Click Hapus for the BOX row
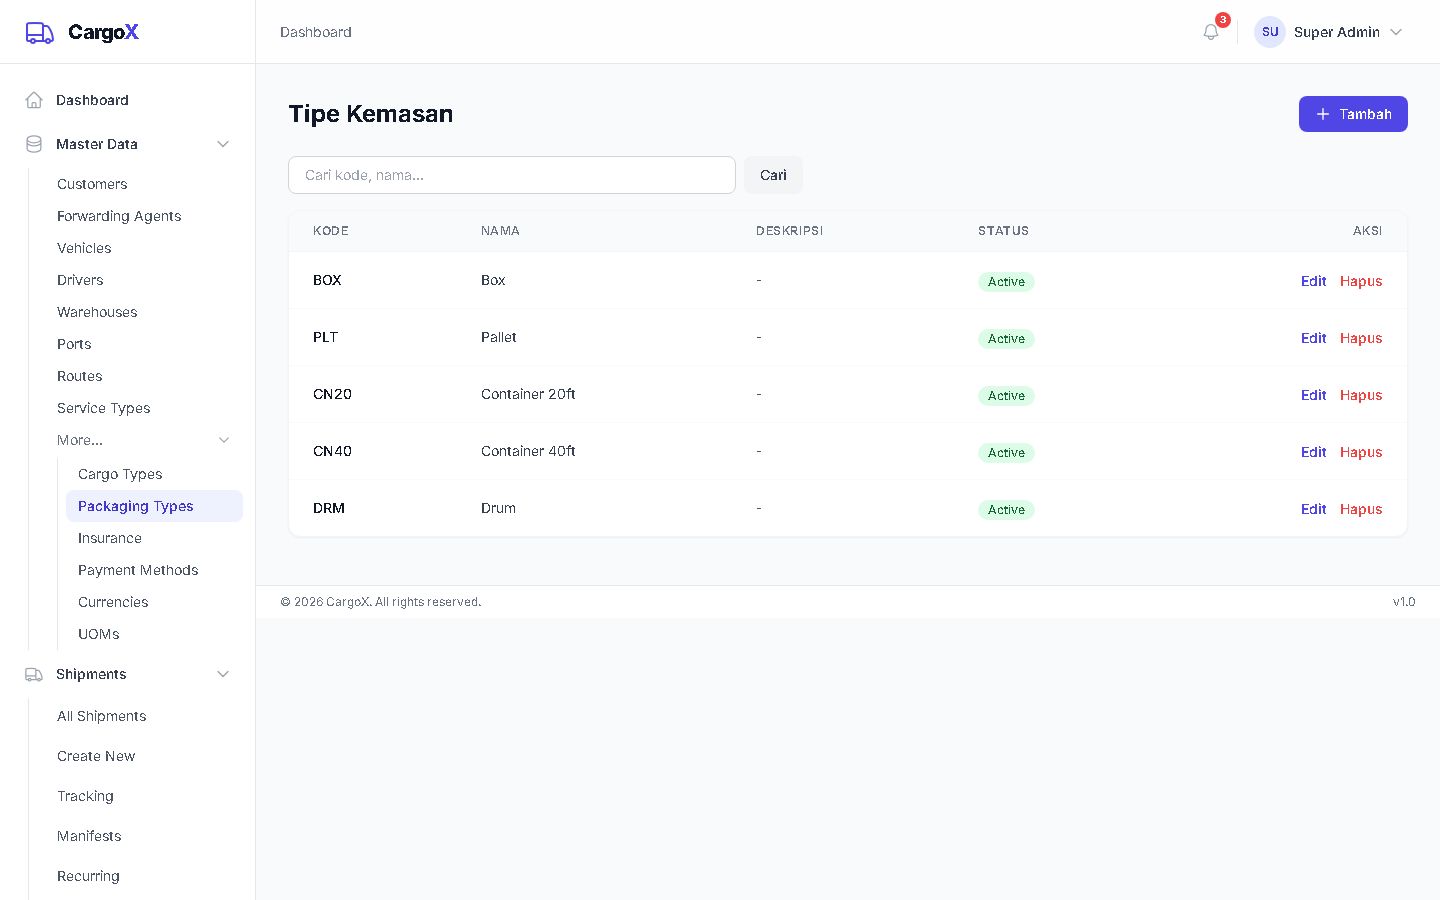1440x900 pixels. (1361, 281)
